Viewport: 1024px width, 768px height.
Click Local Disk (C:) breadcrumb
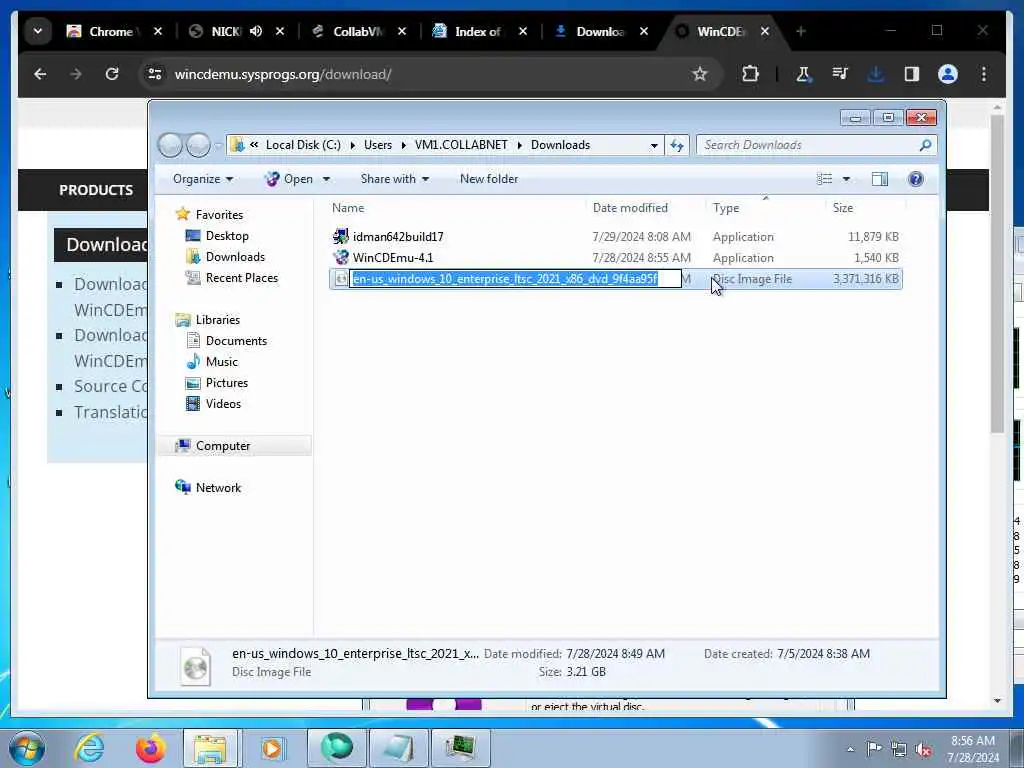click(x=303, y=145)
